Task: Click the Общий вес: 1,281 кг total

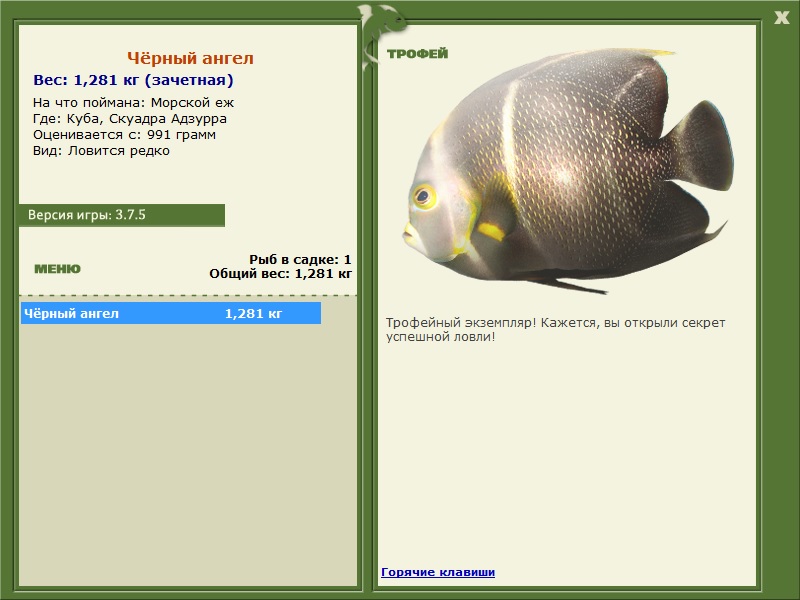Action: click(x=281, y=273)
